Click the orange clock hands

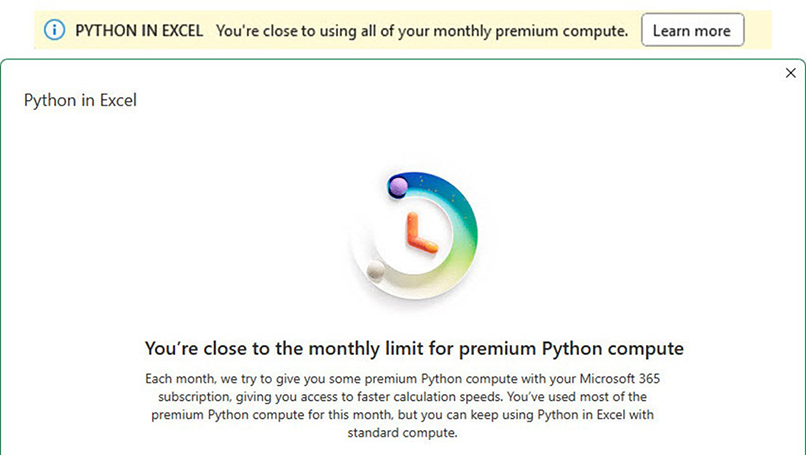click(420, 233)
